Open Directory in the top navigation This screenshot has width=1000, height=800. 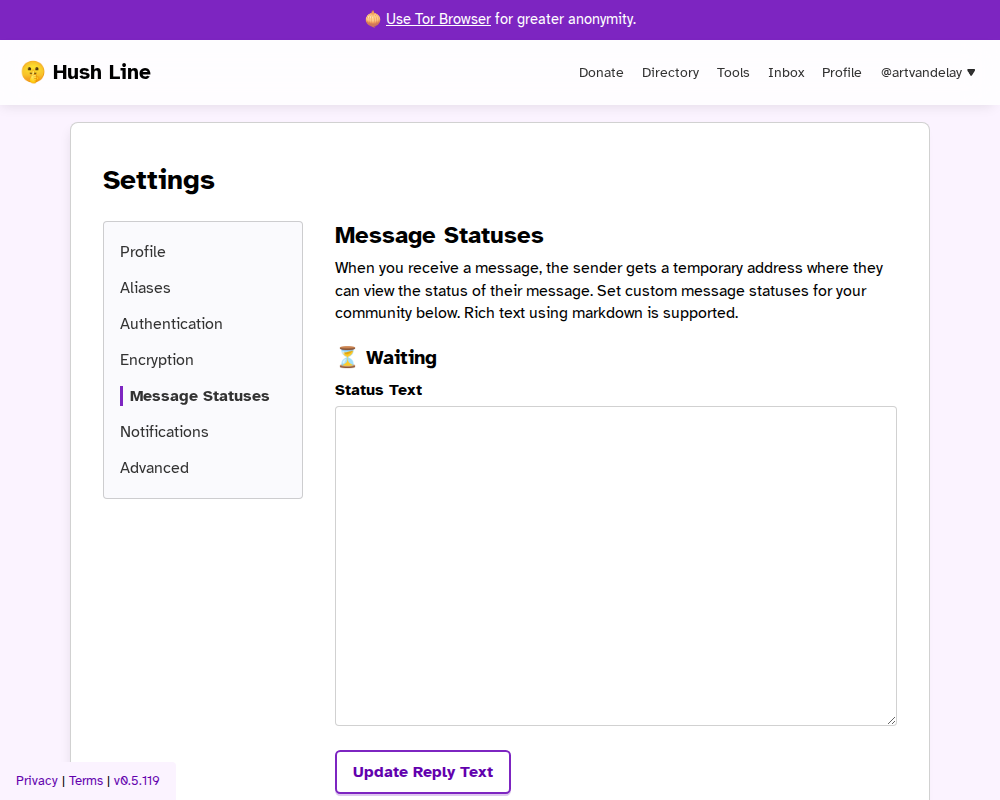pos(670,73)
